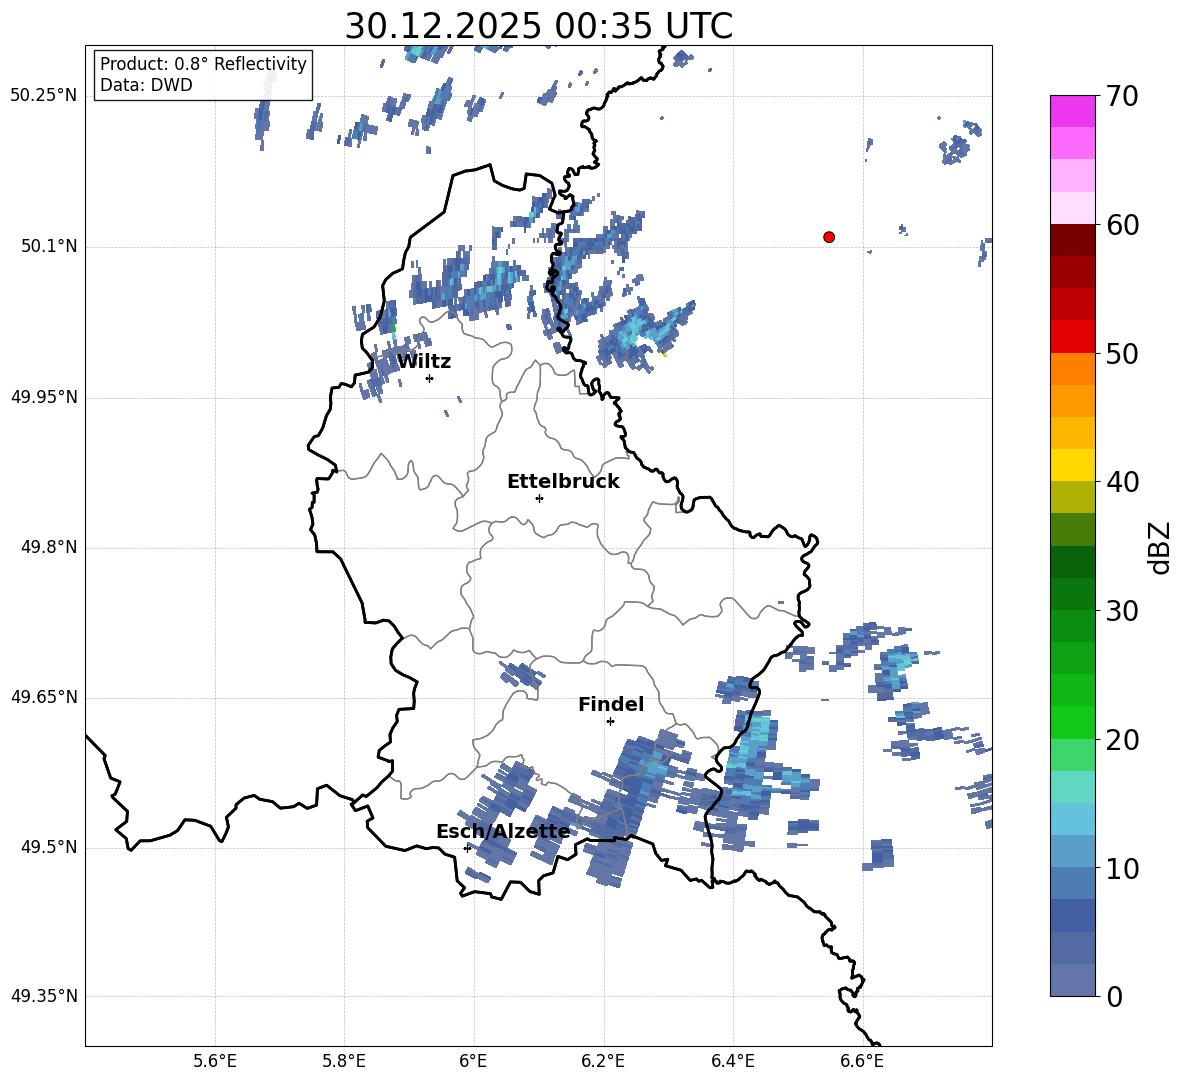Click the red radar site marker dot
The height and width of the screenshot is (1081, 1184).
point(829,237)
